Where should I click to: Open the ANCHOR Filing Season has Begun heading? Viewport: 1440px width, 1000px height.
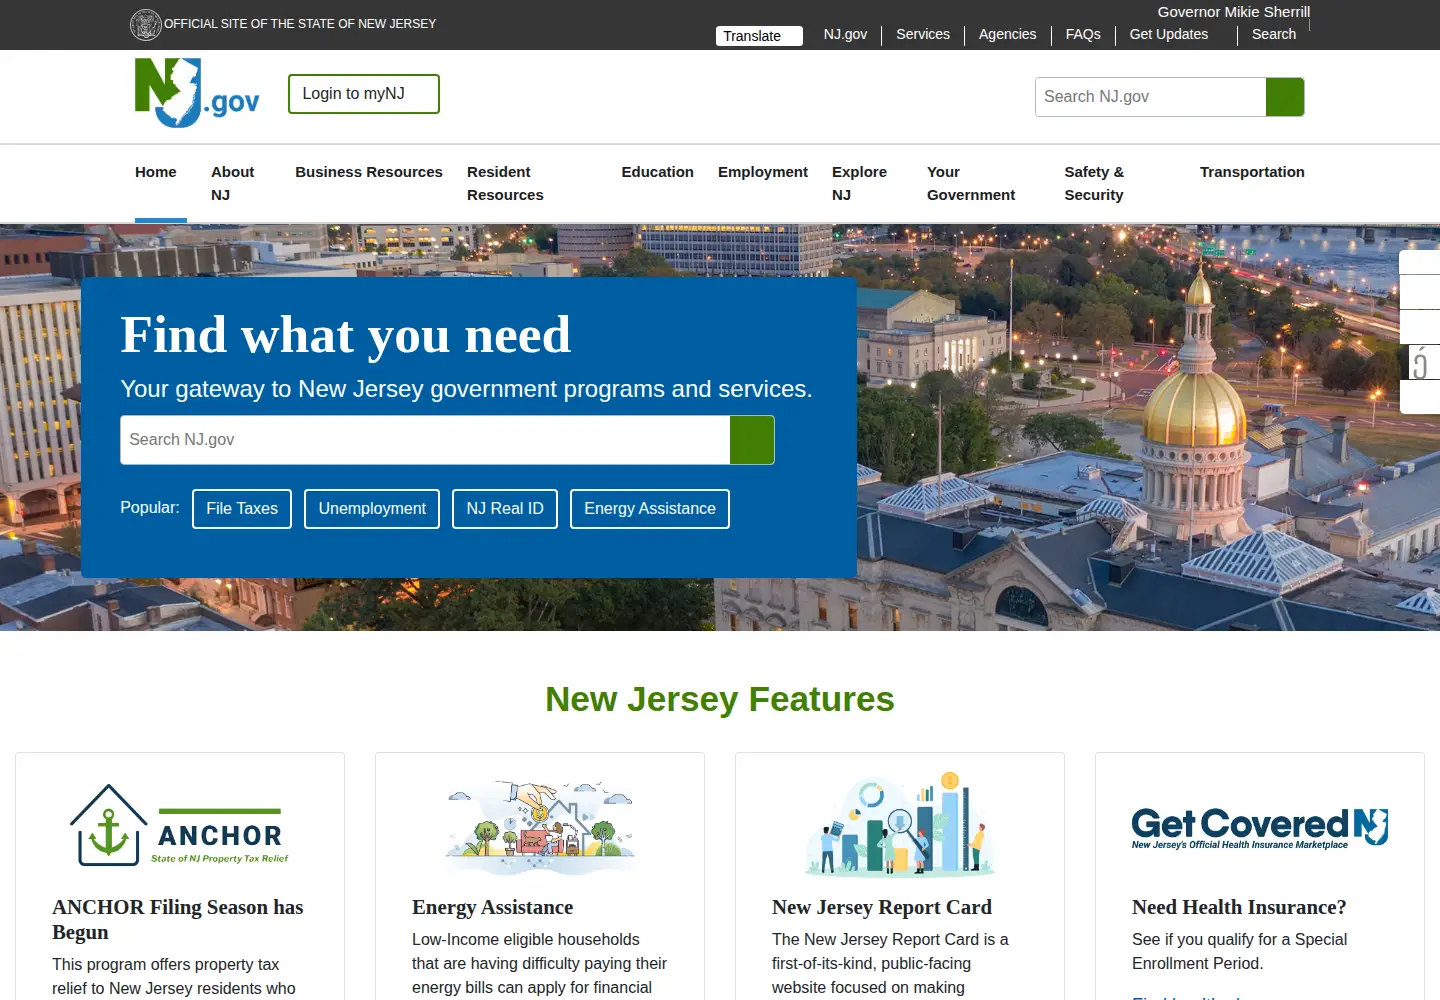pos(178,920)
